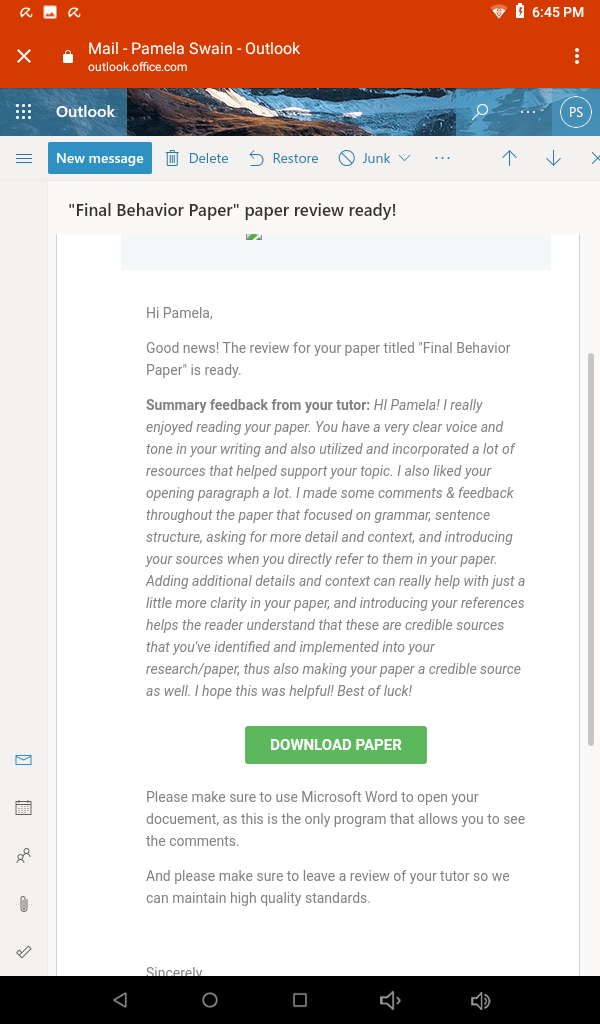Toggle the hamburger navigation pane icon
The width and height of the screenshot is (600, 1024).
tap(24, 158)
